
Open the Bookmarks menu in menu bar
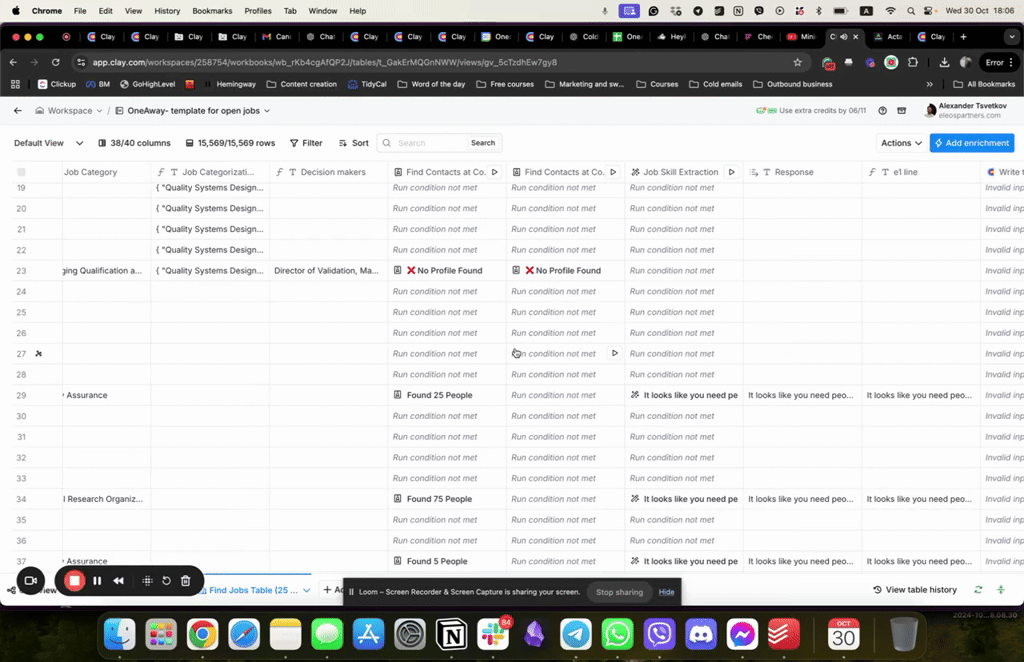212,11
